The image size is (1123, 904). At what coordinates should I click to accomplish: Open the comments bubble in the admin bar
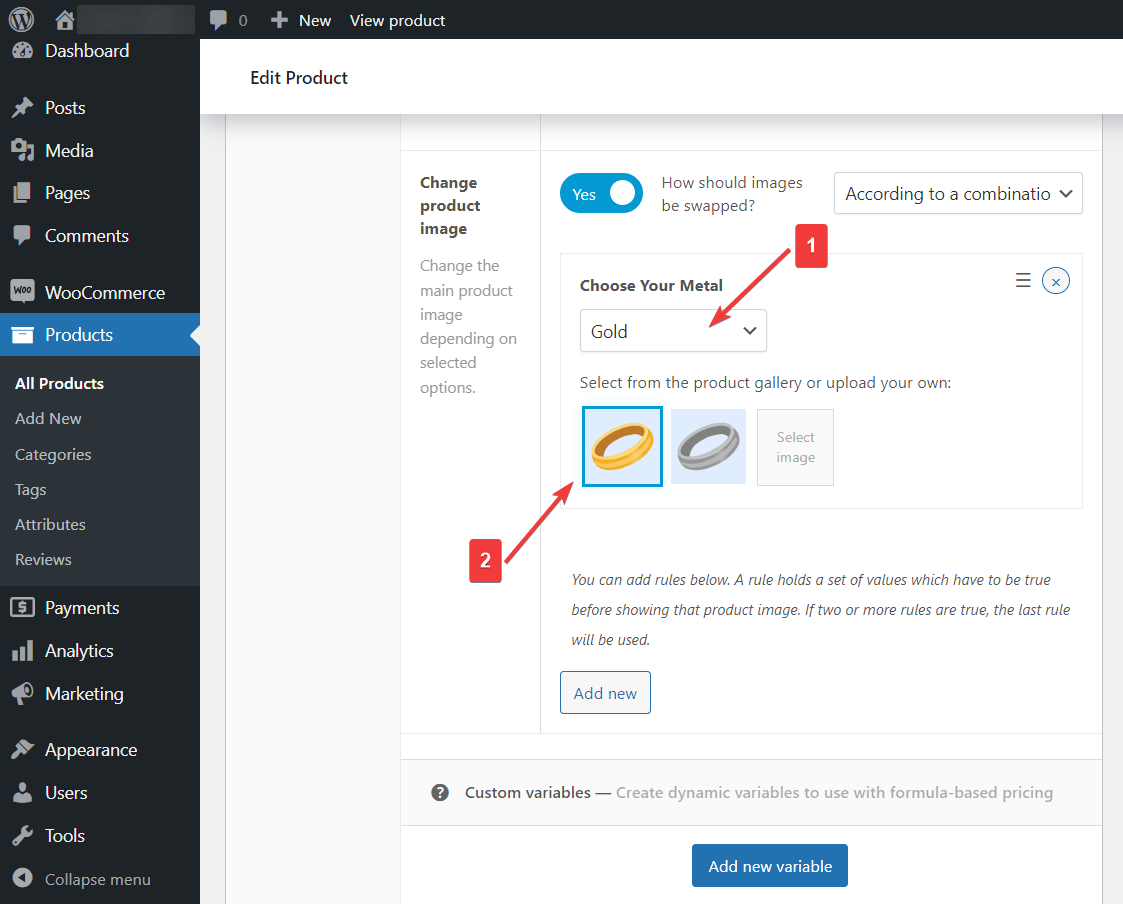point(218,20)
